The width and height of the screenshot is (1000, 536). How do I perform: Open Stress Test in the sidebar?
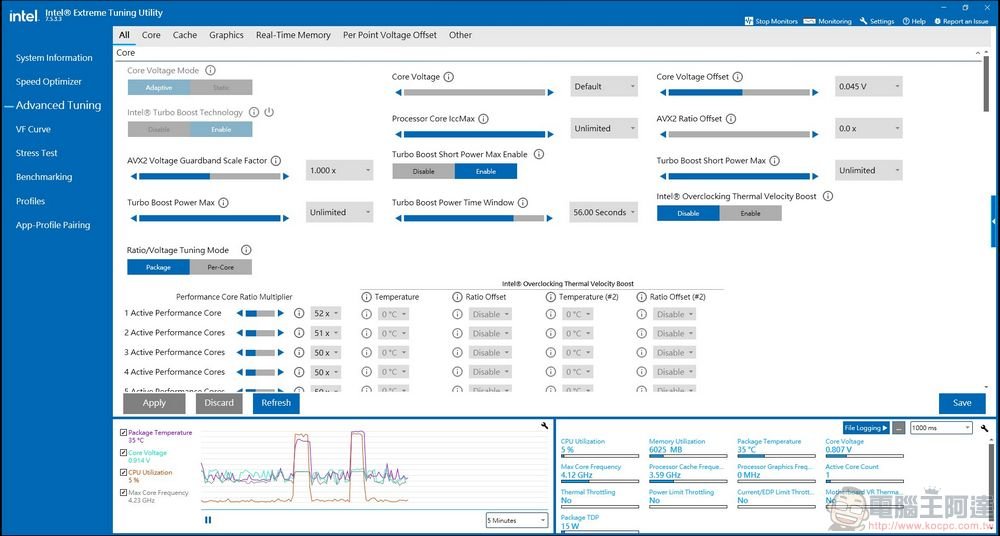pos(37,153)
